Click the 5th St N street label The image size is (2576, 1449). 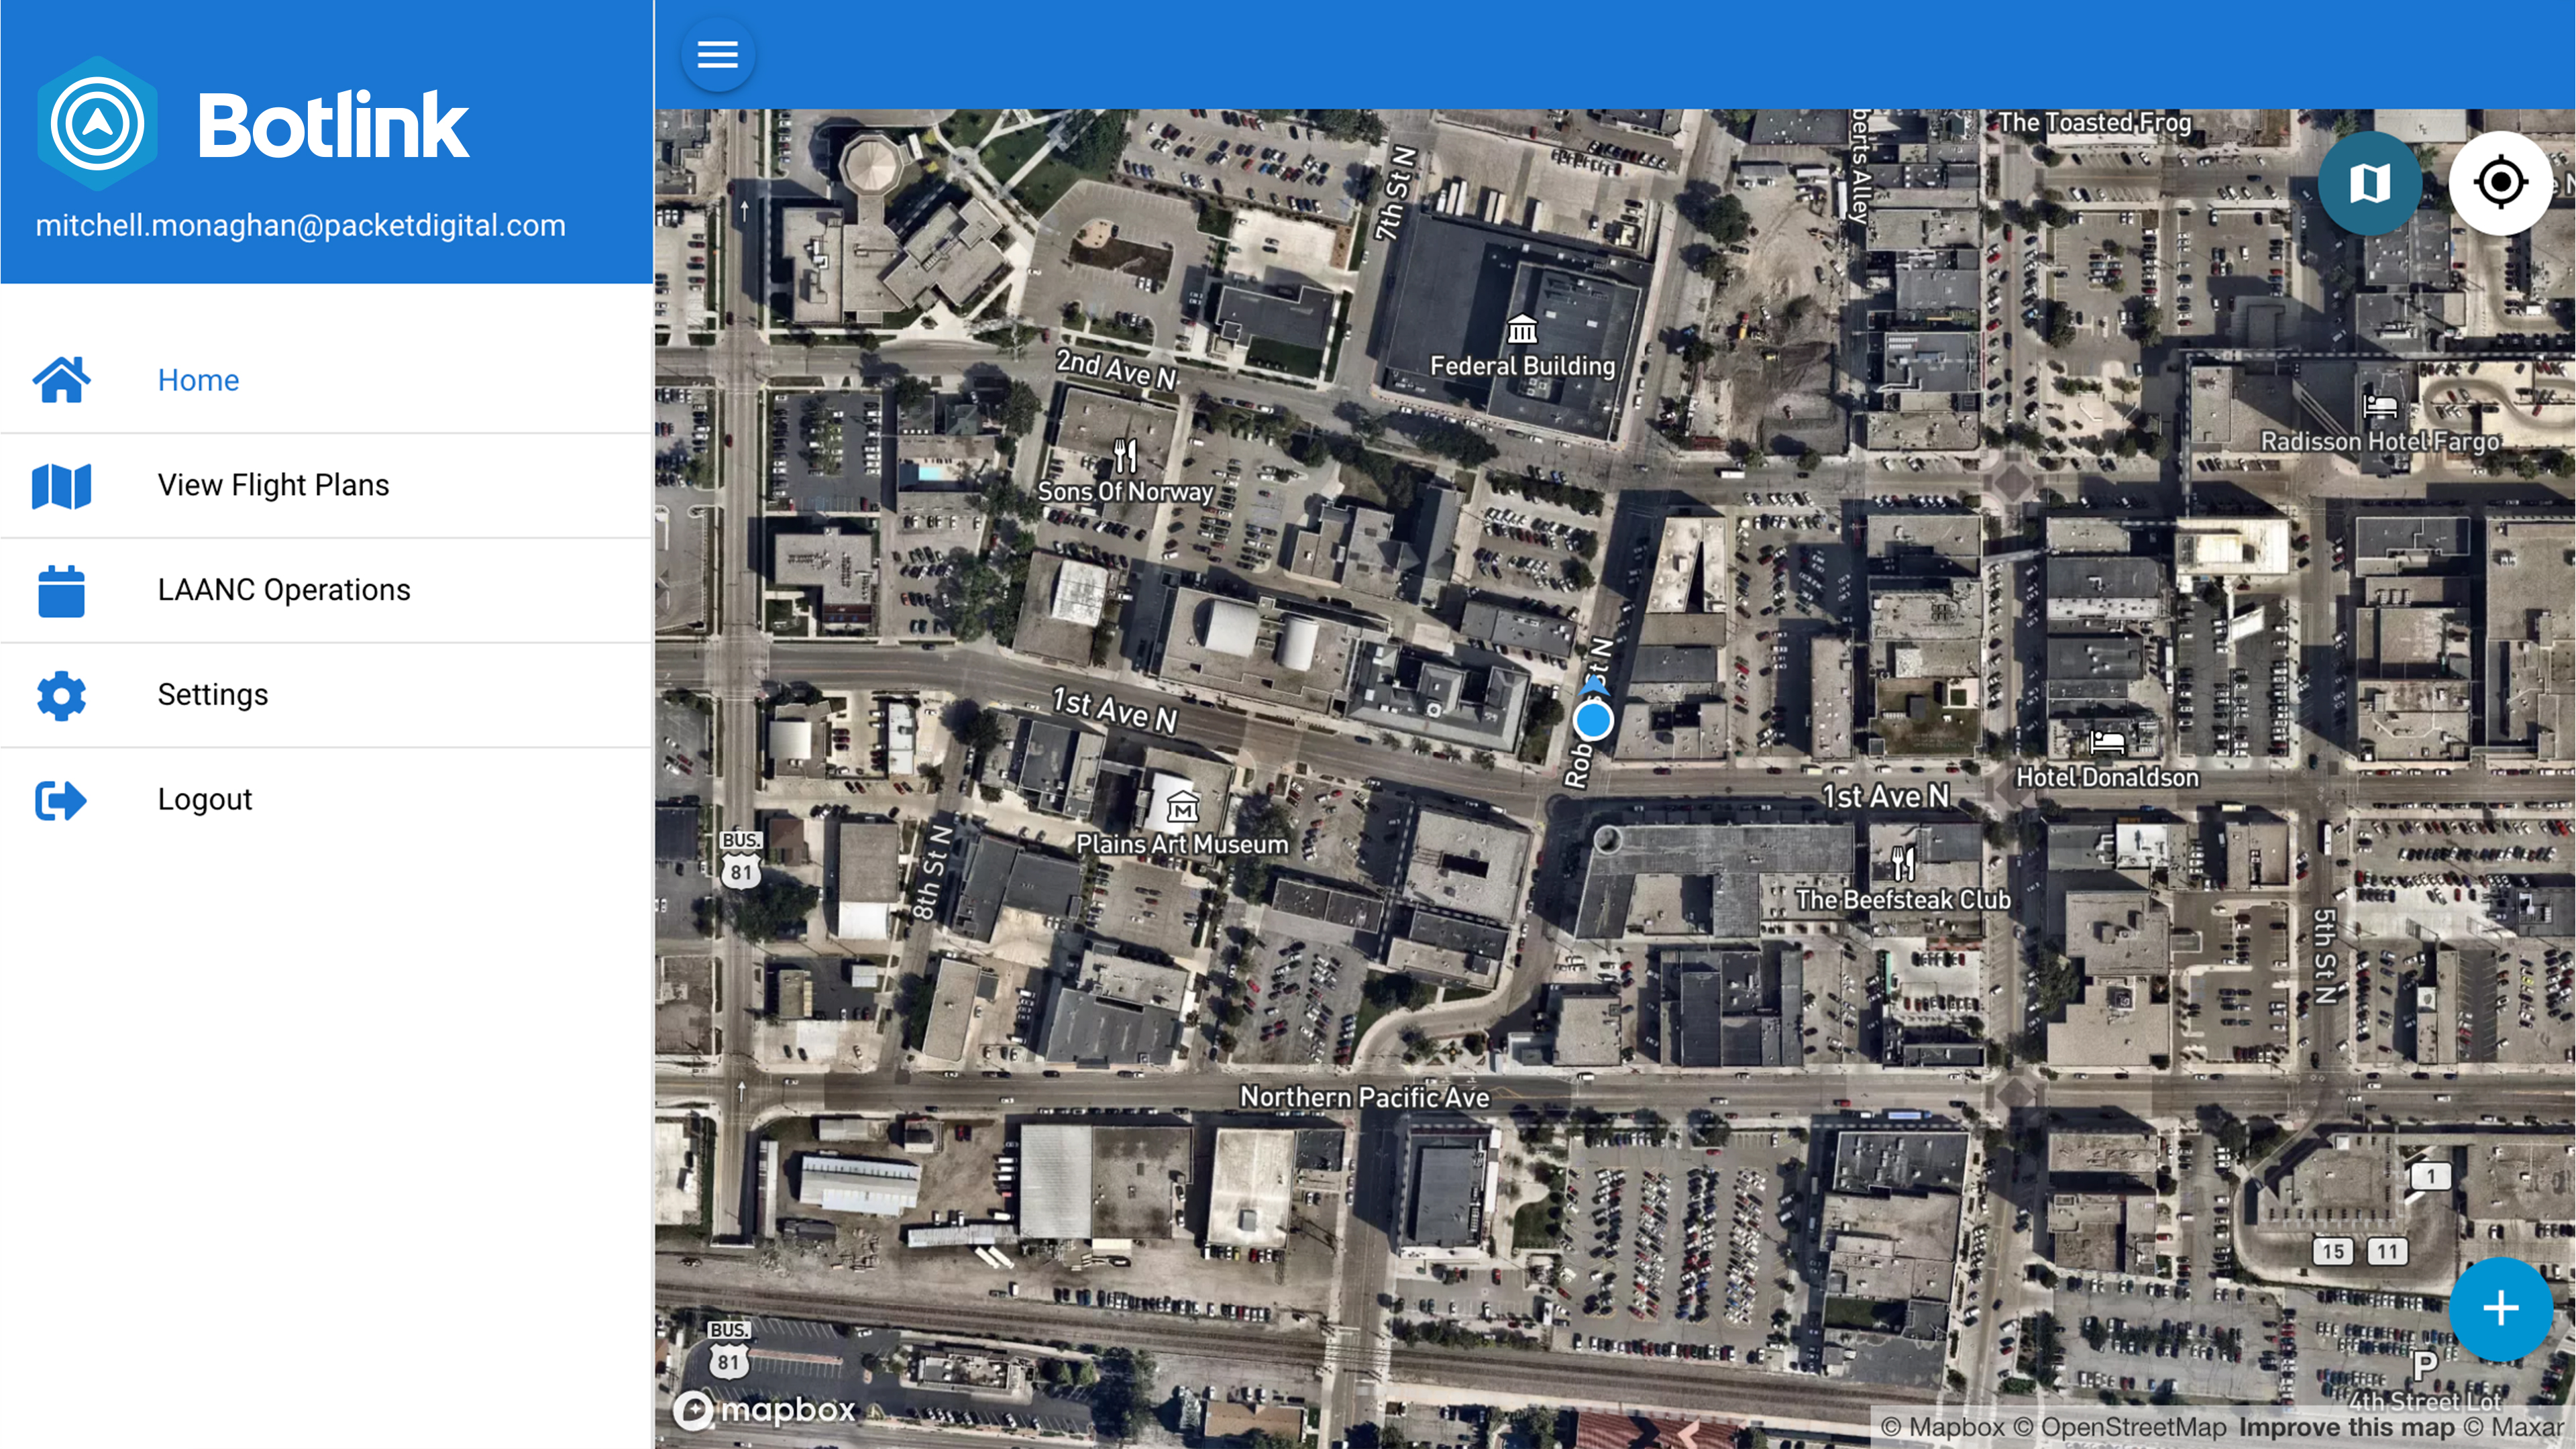click(x=2324, y=956)
